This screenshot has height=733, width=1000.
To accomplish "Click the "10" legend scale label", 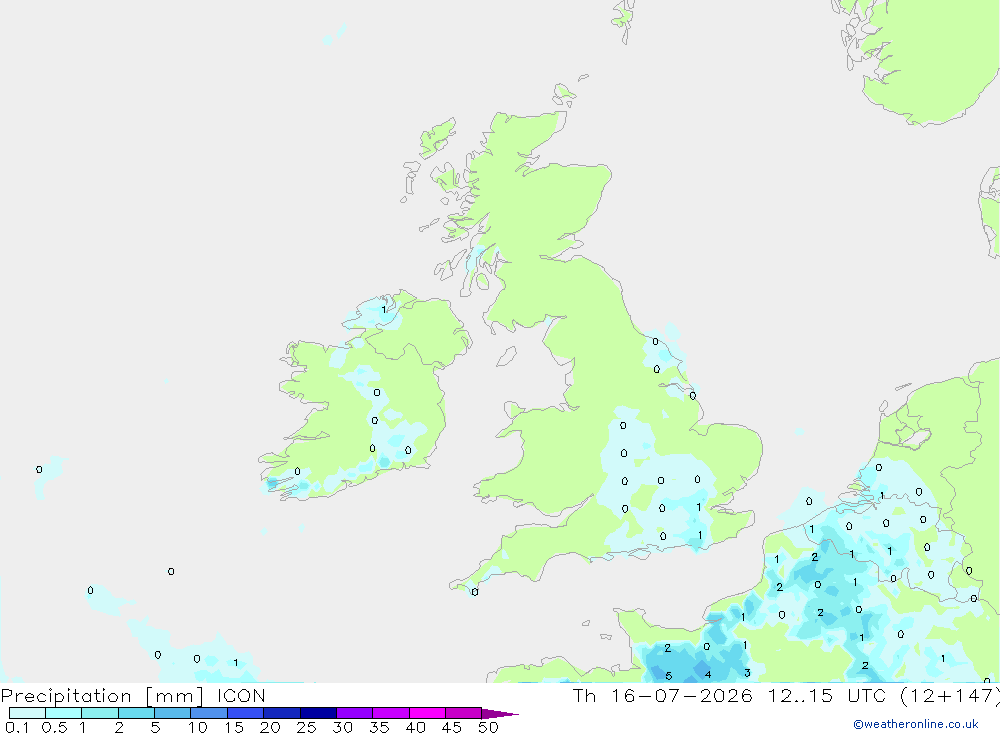I will pyautogui.click(x=198, y=727).
